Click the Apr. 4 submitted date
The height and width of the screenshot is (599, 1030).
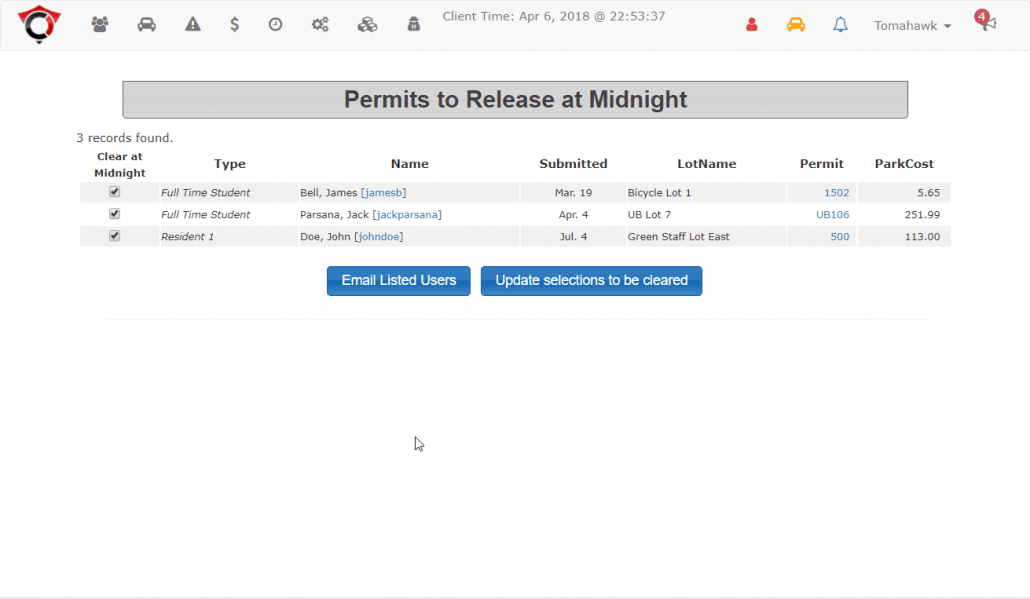pyautogui.click(x=573, y=215)
